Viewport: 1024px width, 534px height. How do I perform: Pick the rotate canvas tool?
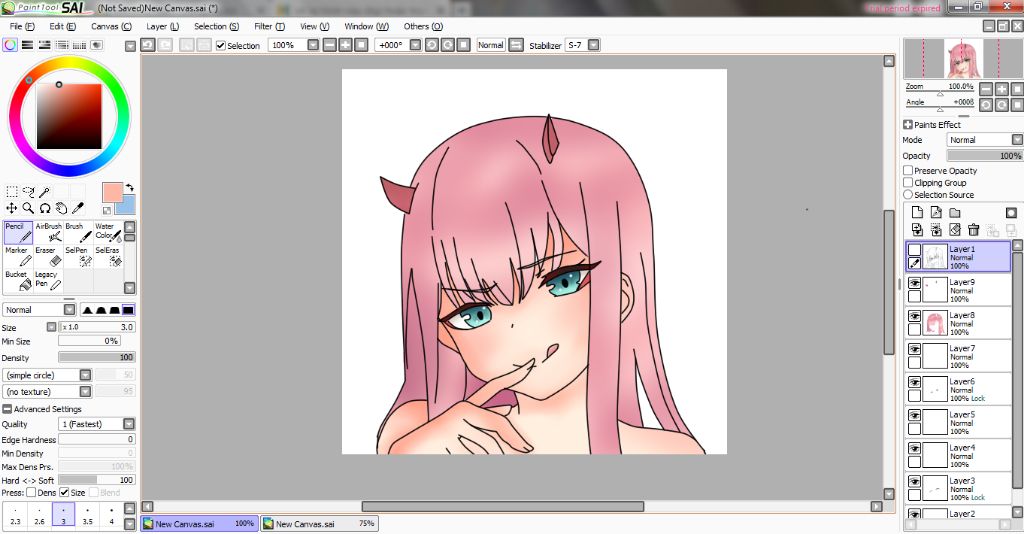[x=44, y=208]
